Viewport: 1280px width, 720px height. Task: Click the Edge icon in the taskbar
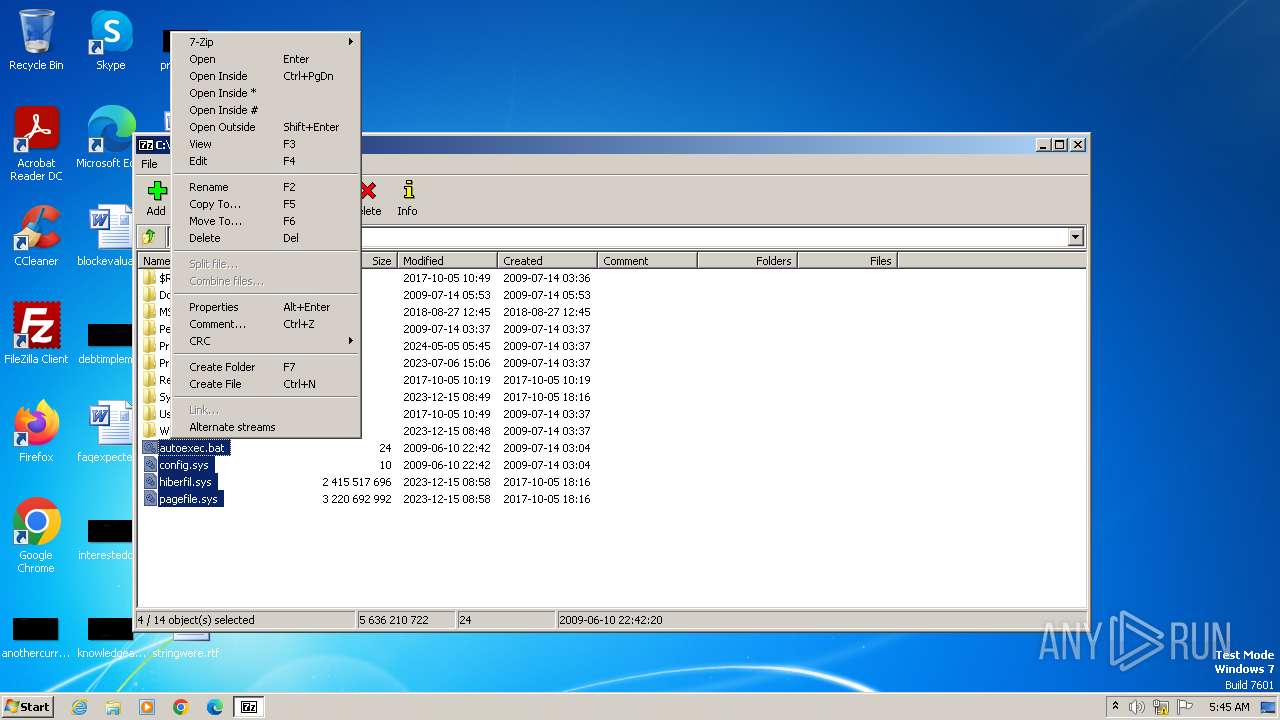[x=215, y=707]
